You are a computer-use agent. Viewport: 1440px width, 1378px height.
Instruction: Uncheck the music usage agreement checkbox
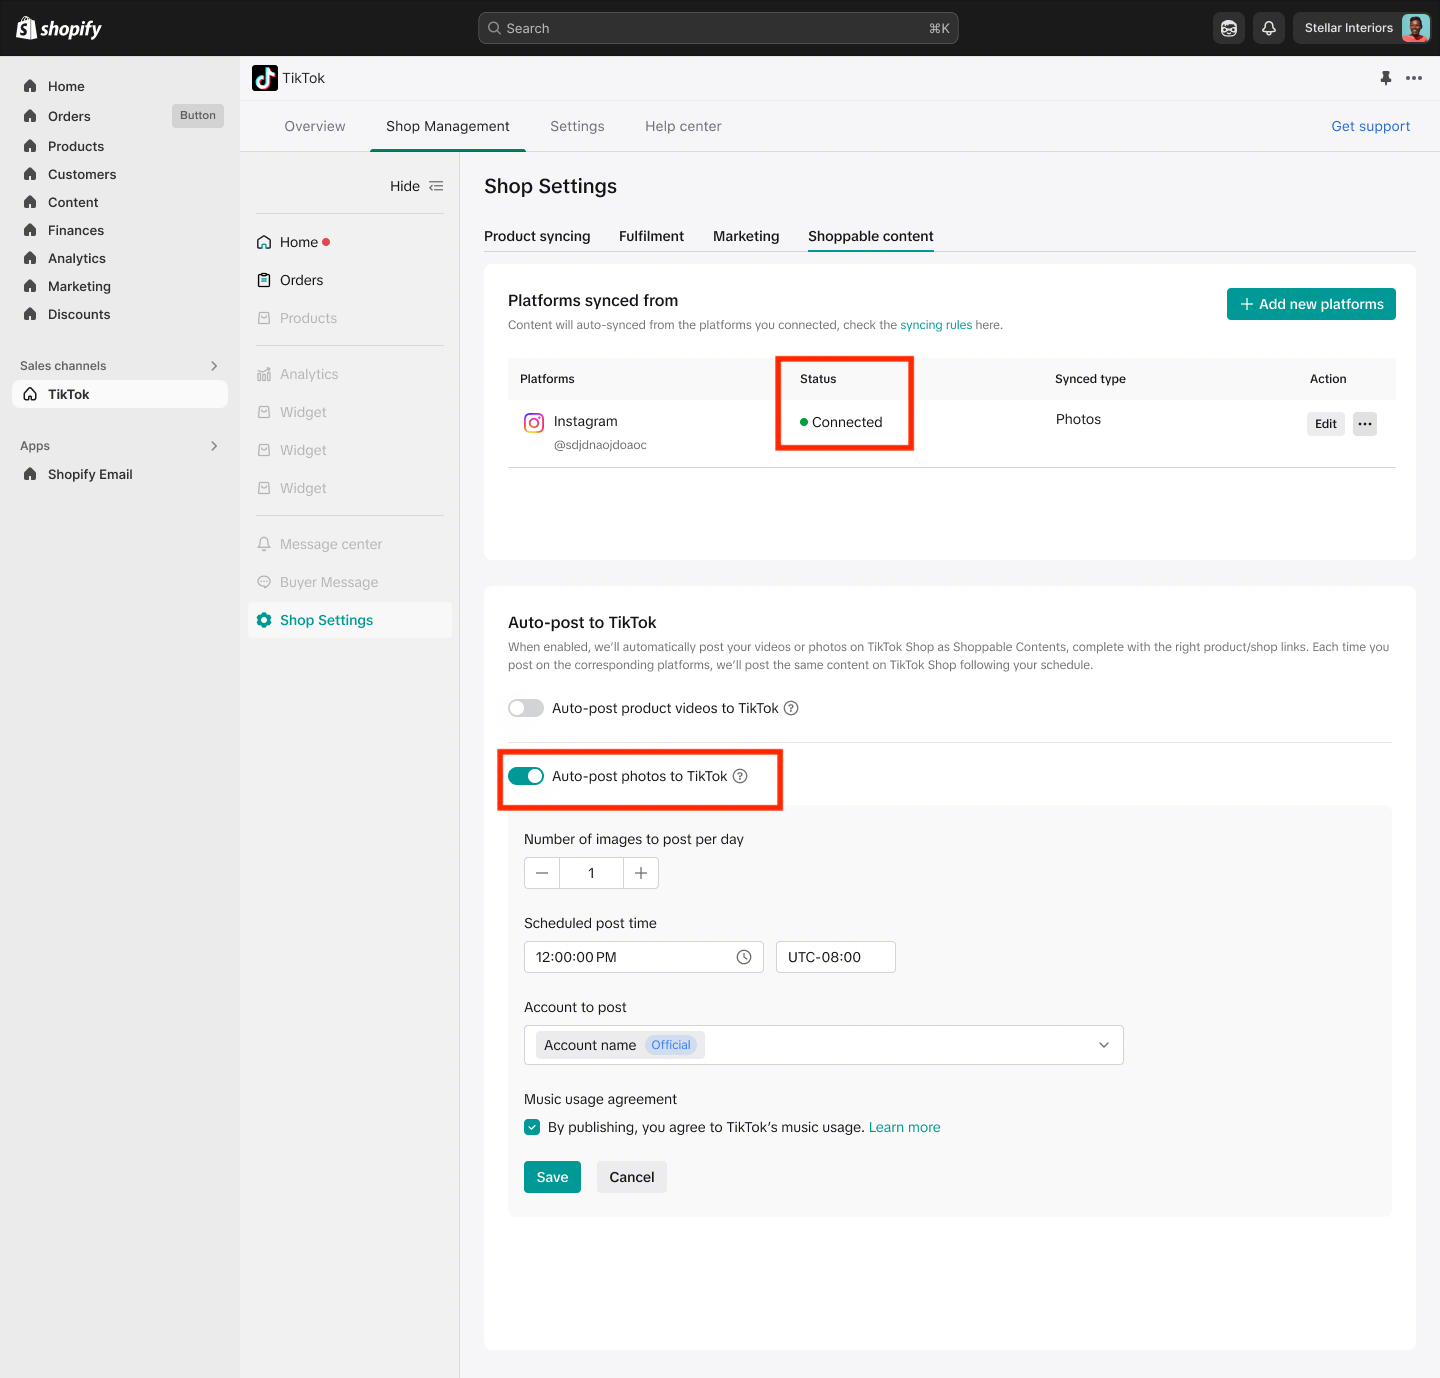[x=532, y=1127]
